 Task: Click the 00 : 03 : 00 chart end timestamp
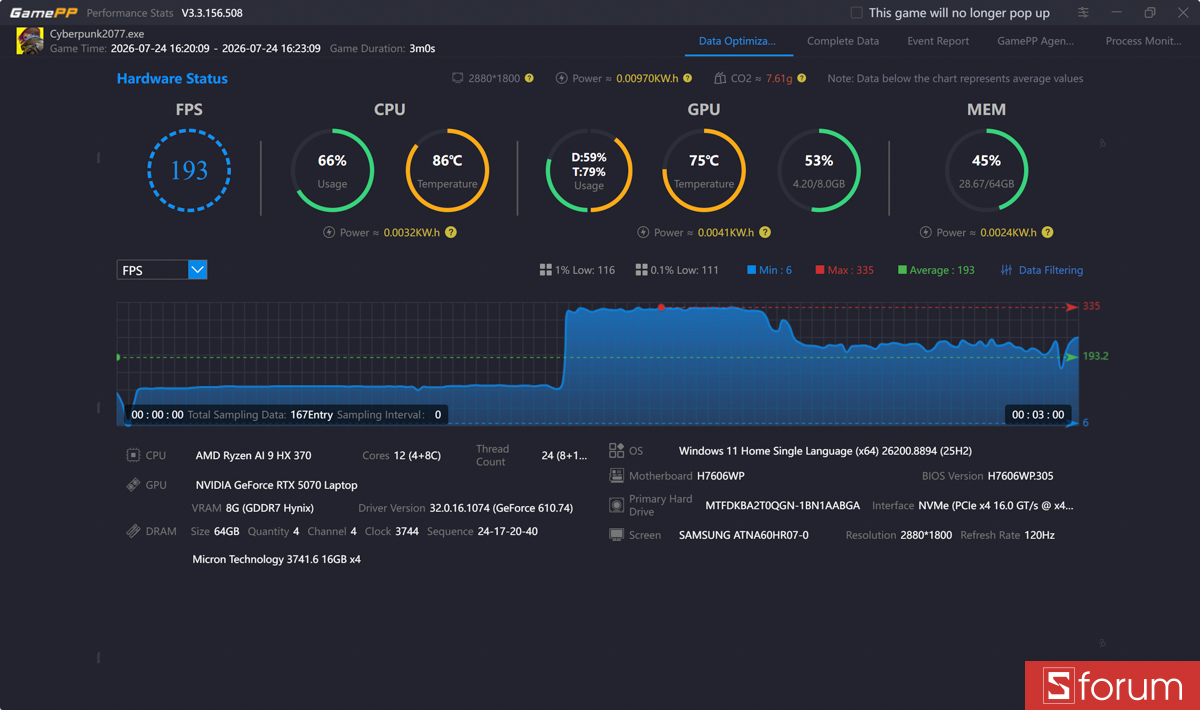pos(1038,414)
